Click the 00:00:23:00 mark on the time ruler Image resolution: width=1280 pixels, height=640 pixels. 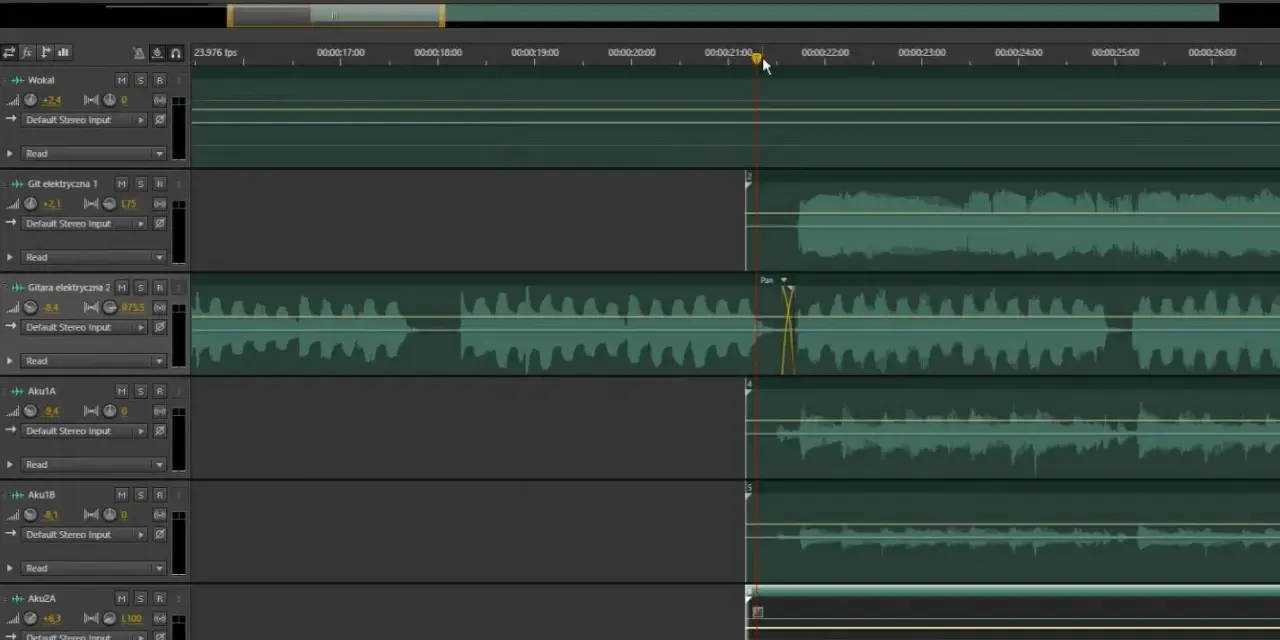(921, 52)
